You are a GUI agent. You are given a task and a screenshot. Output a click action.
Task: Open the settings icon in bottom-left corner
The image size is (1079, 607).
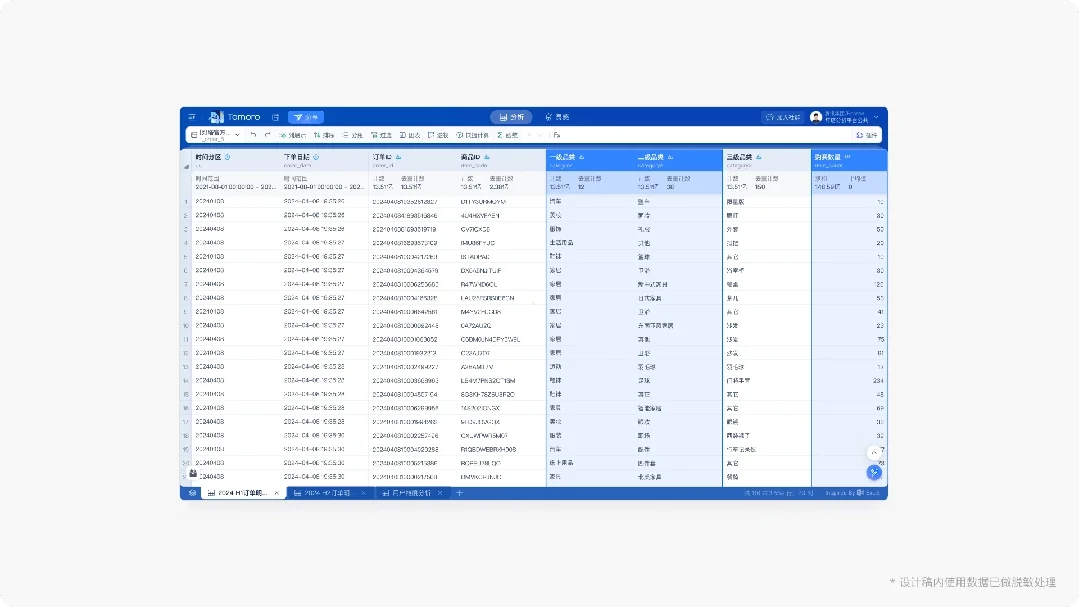[192, 493]
